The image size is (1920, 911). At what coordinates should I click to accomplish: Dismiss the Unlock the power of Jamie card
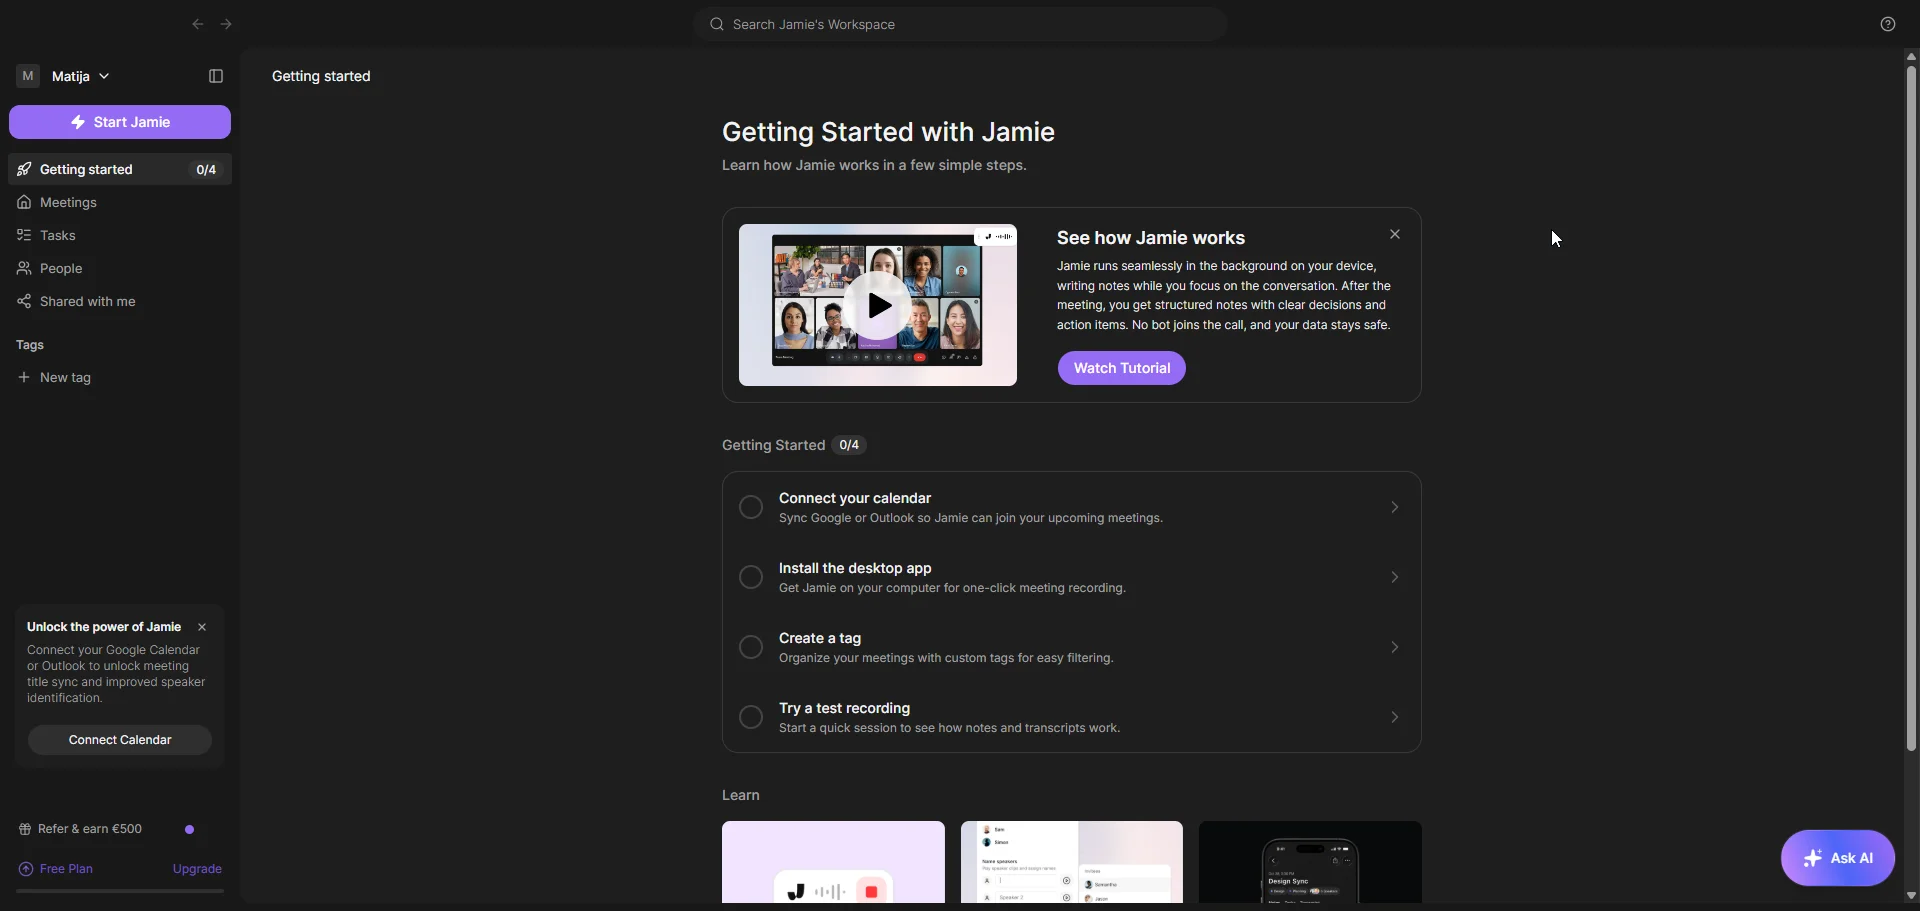click(x=202, y=627)
